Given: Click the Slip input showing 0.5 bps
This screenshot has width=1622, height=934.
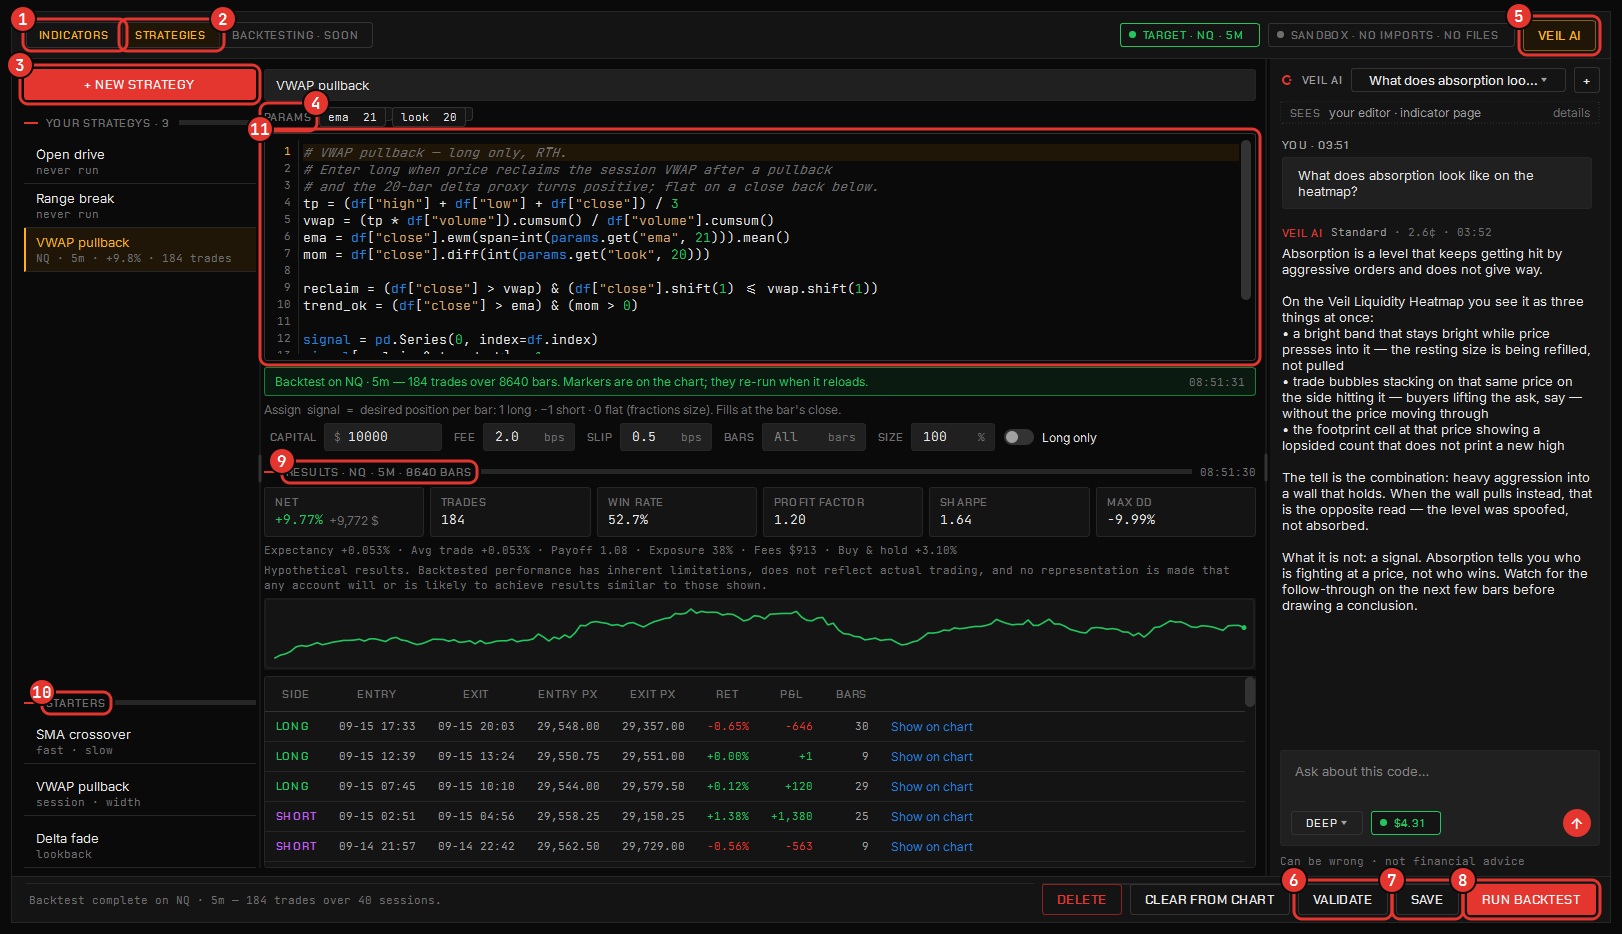Looking at the screenshot, I should click(x=666, y=437).
